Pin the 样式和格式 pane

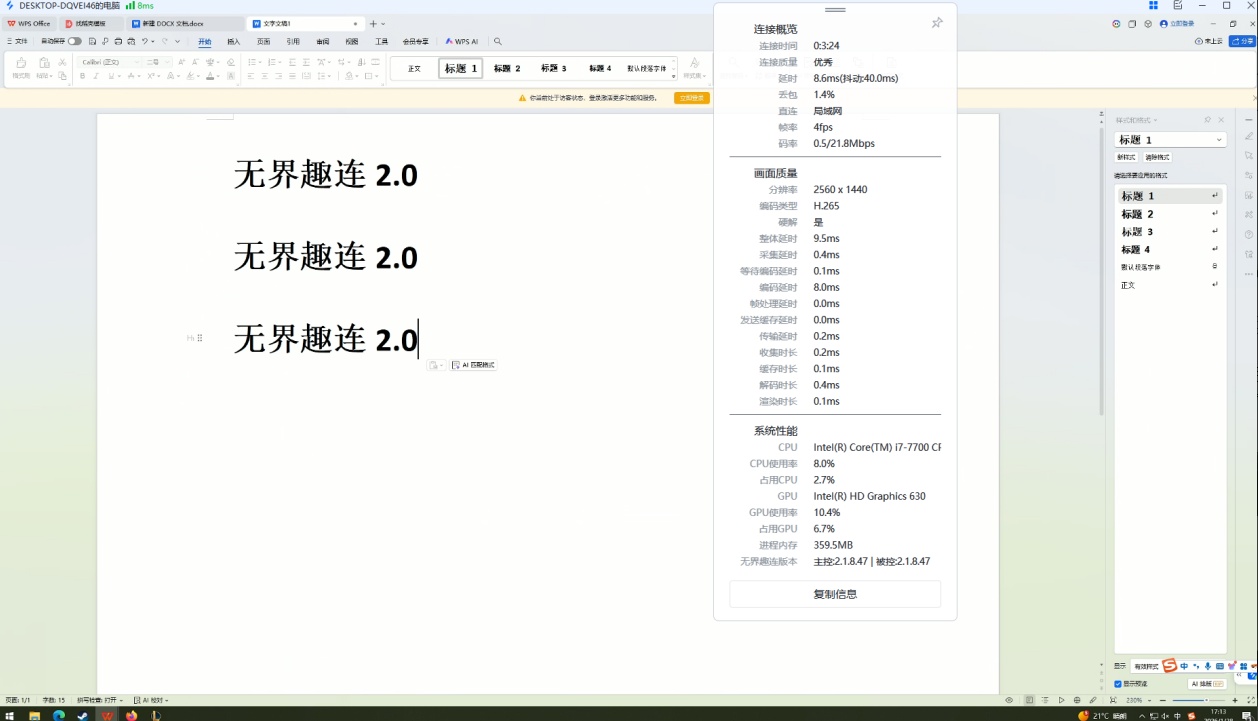coord(1207,120)
